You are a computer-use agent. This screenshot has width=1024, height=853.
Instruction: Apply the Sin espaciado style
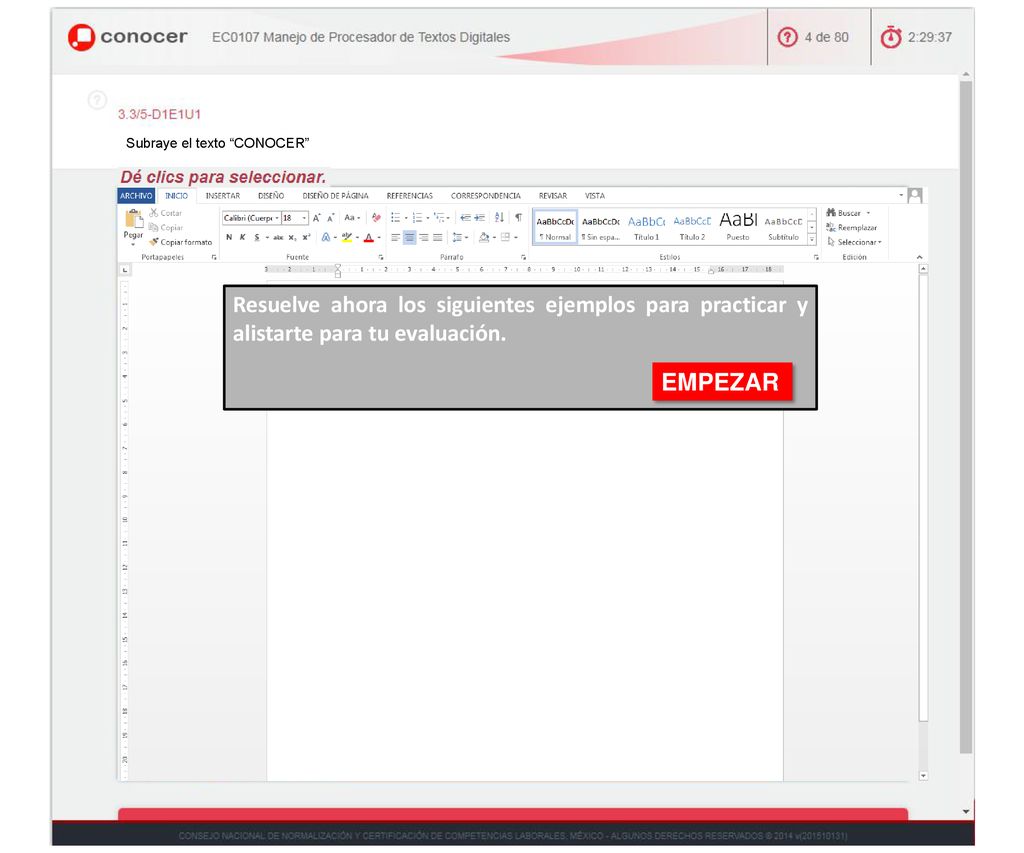[601, 227]
